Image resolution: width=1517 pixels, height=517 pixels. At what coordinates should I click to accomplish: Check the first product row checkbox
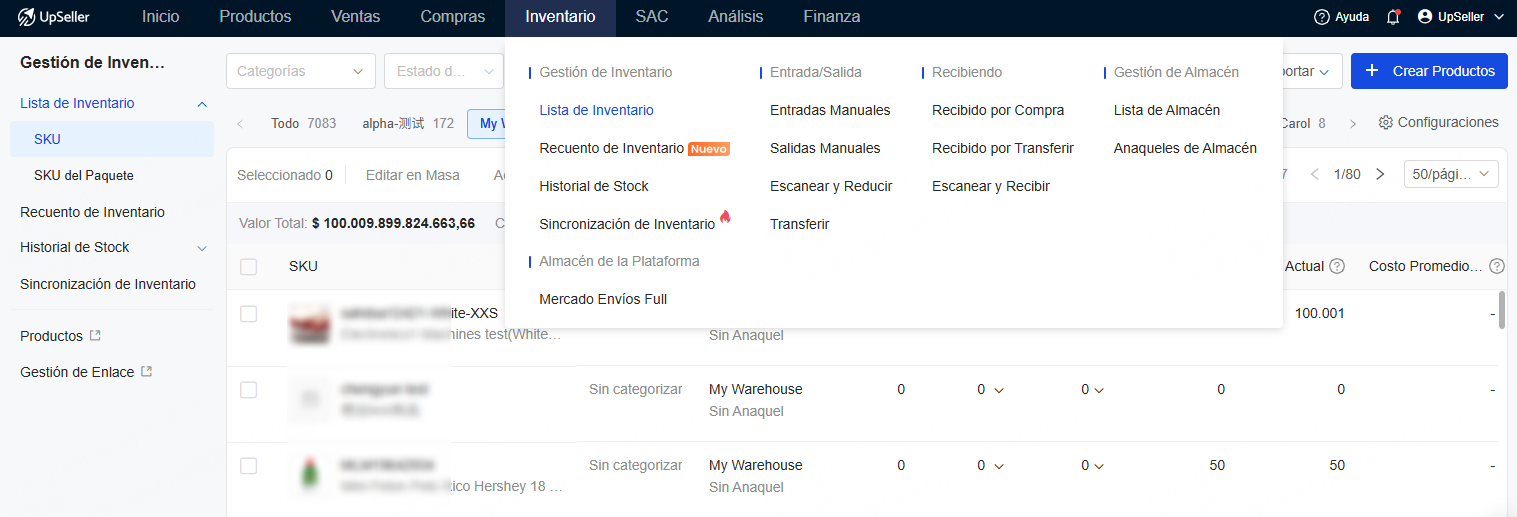(x=249, y=314)
